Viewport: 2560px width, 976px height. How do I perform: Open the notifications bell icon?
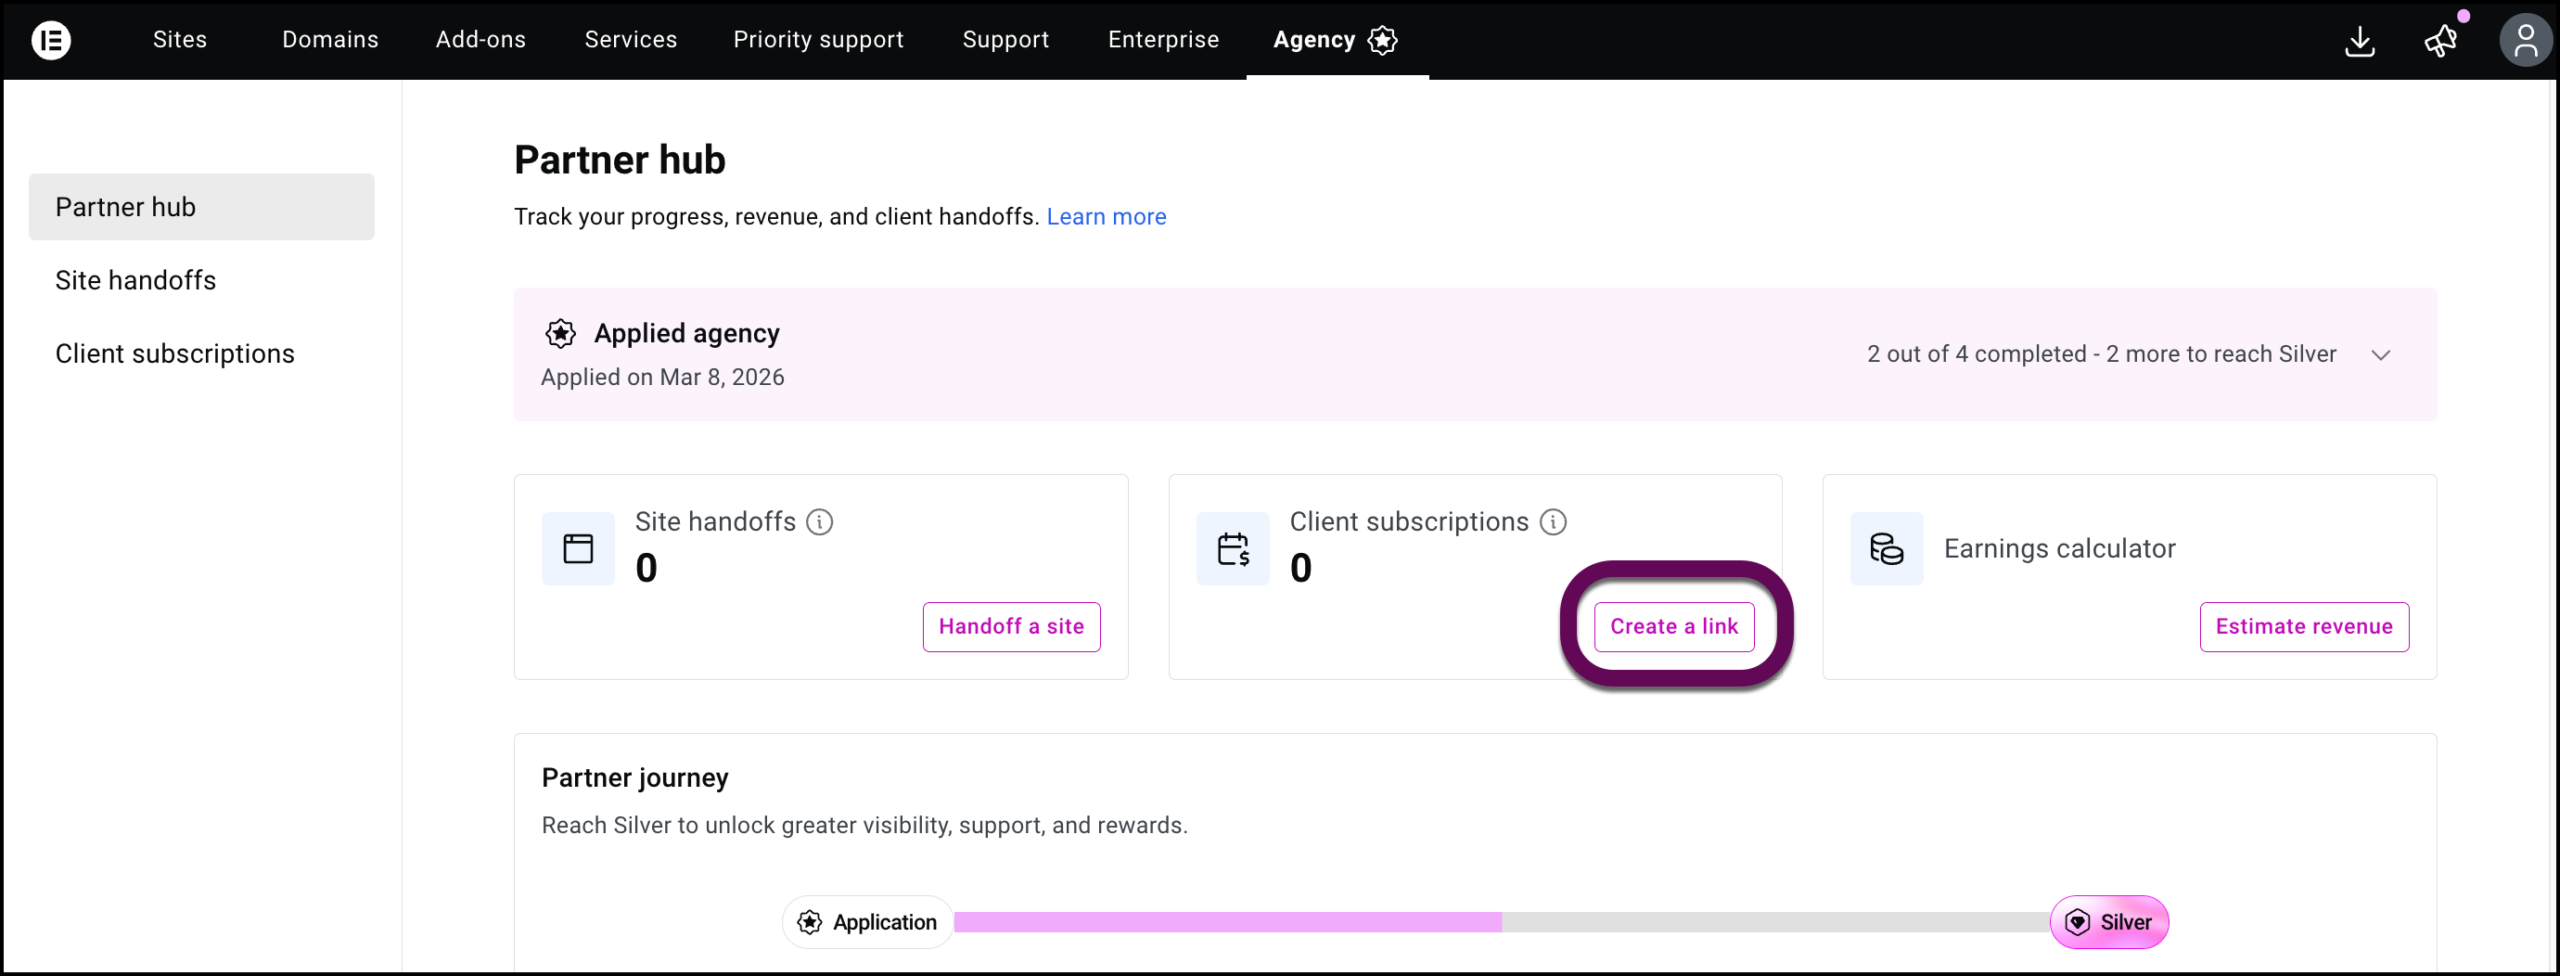[x=2440, y=42]
